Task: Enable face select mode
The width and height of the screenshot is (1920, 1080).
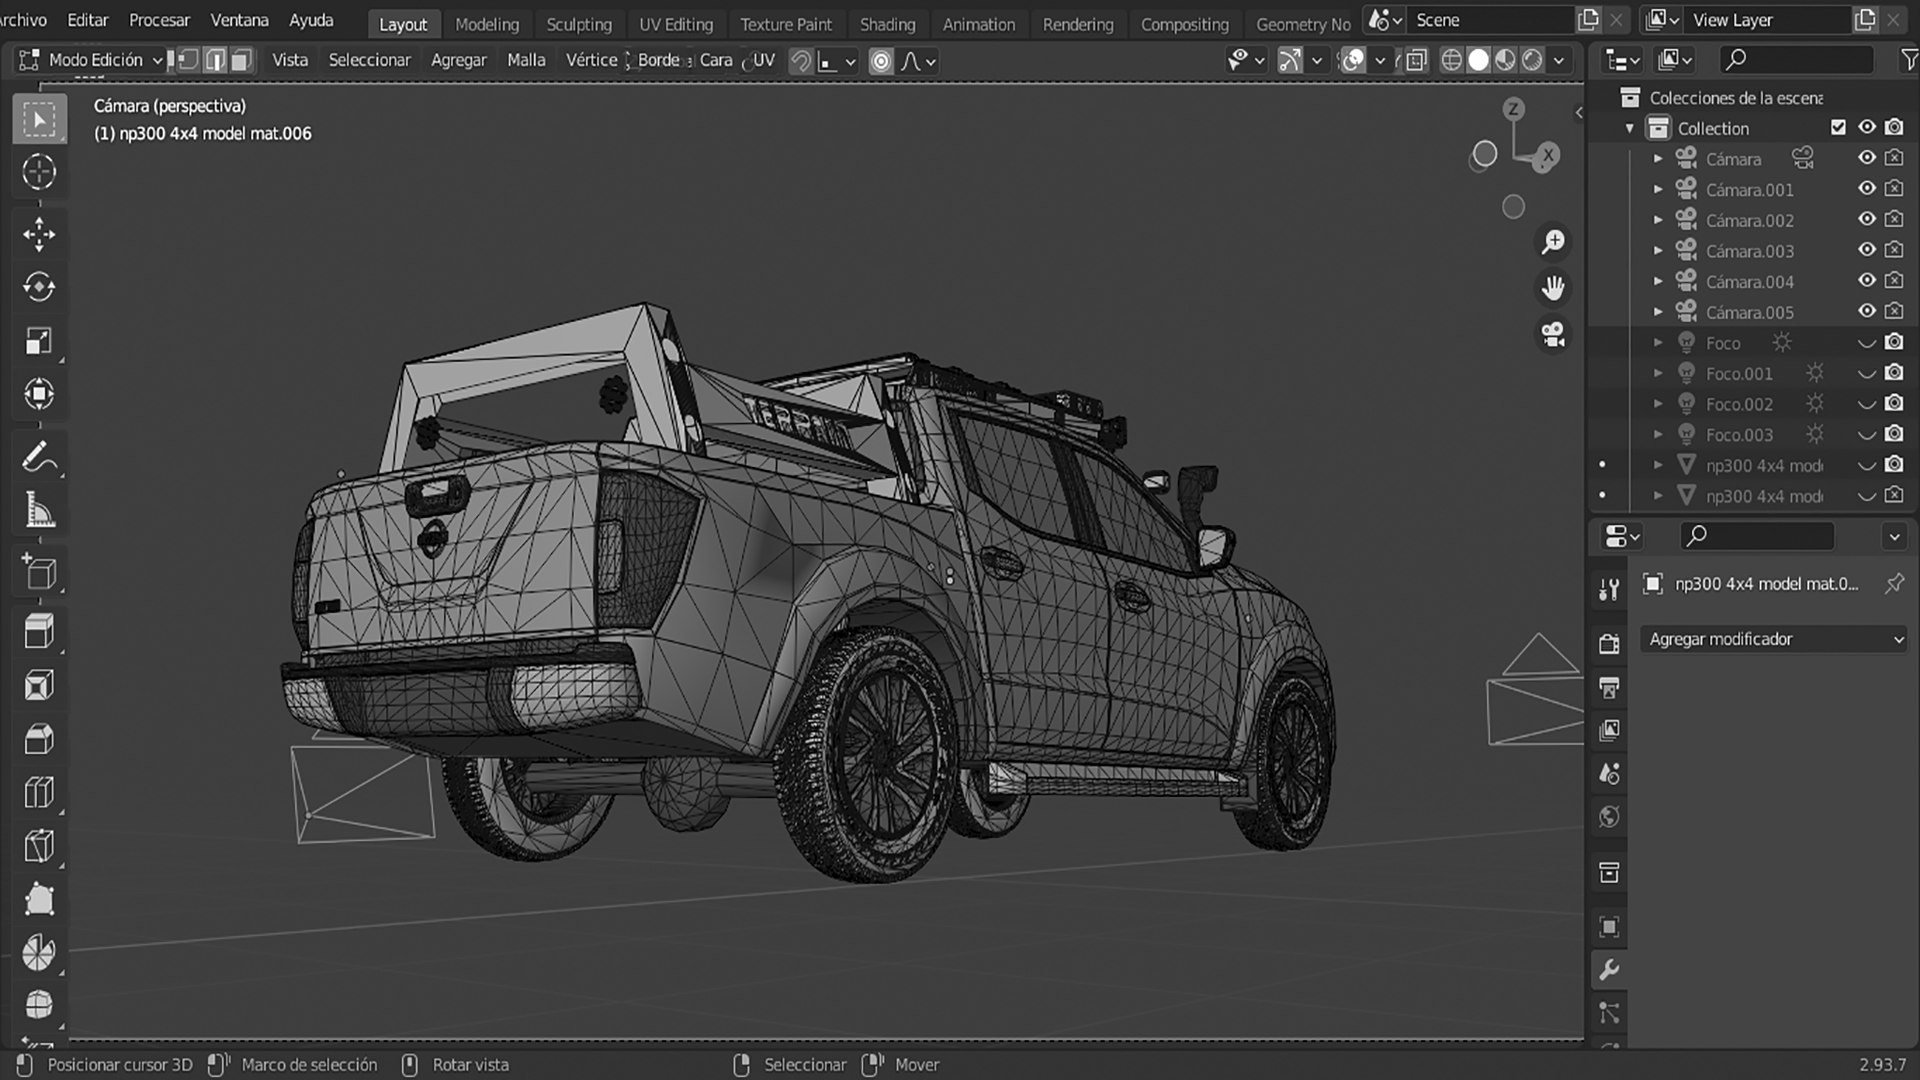Action: (241, 61)
